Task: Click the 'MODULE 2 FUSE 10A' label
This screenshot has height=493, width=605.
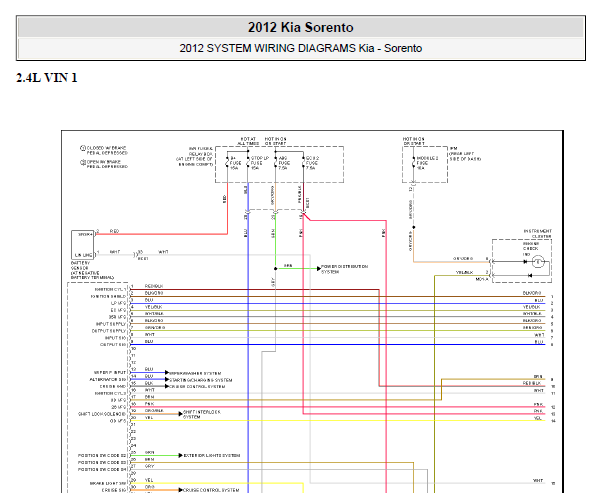Action: pos(427,163)
